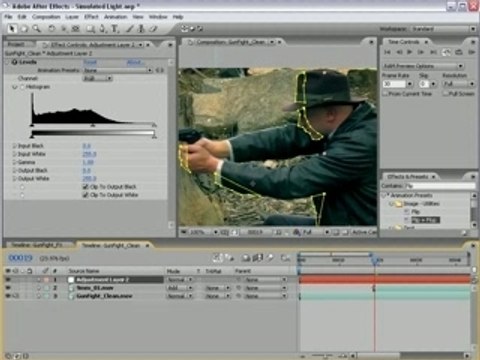
Task: Open the Frame Rate dropdown
Action: click(x=410, y=84)
